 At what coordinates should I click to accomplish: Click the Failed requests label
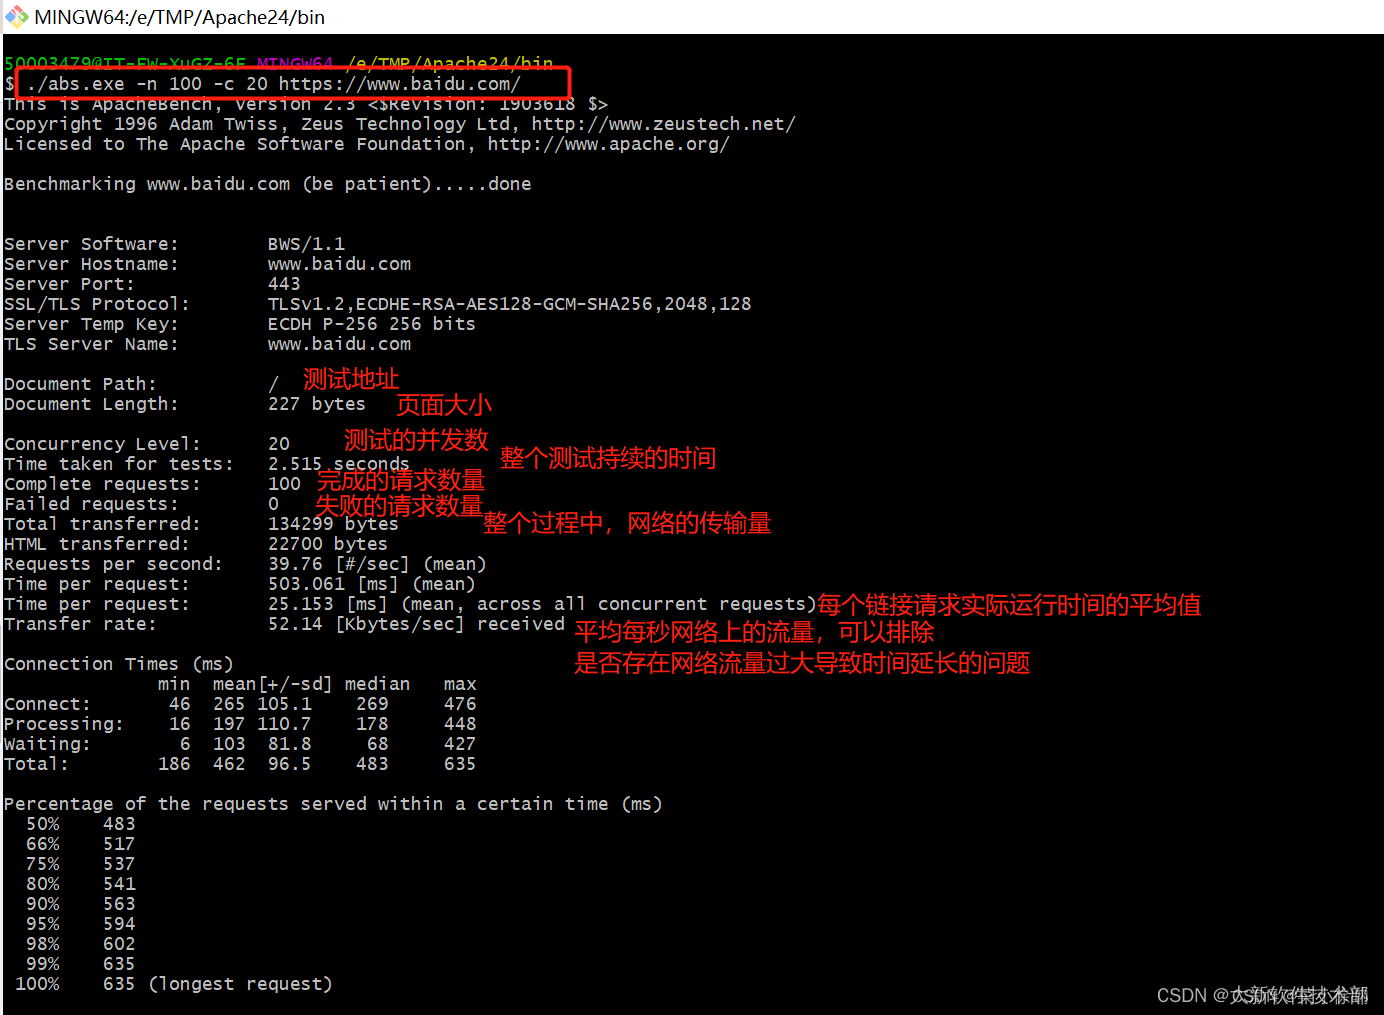click(91, 504)
